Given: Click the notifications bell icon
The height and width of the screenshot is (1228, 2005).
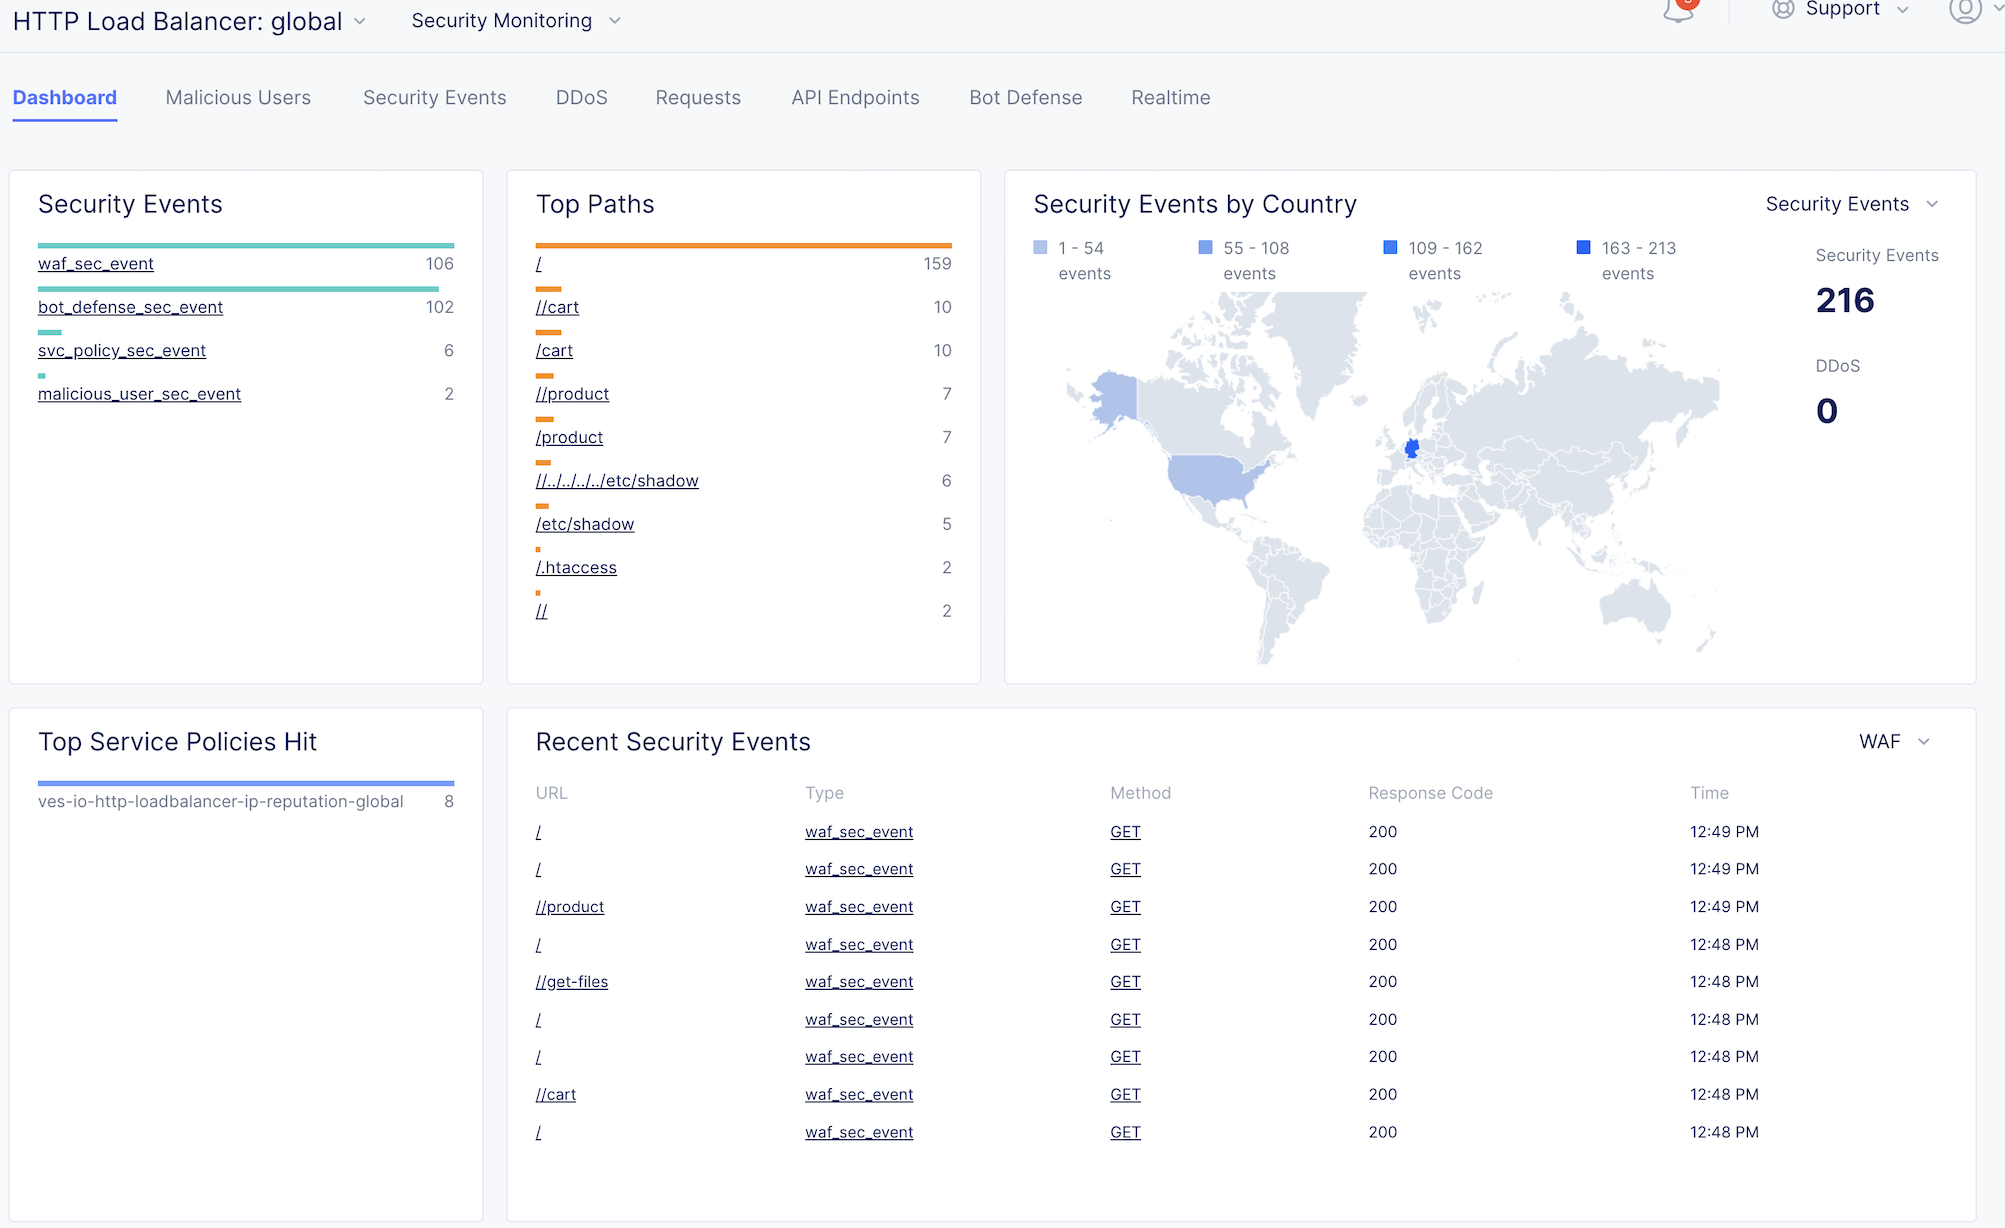Looking at the screenshot, I should [x=1678, y=12].
